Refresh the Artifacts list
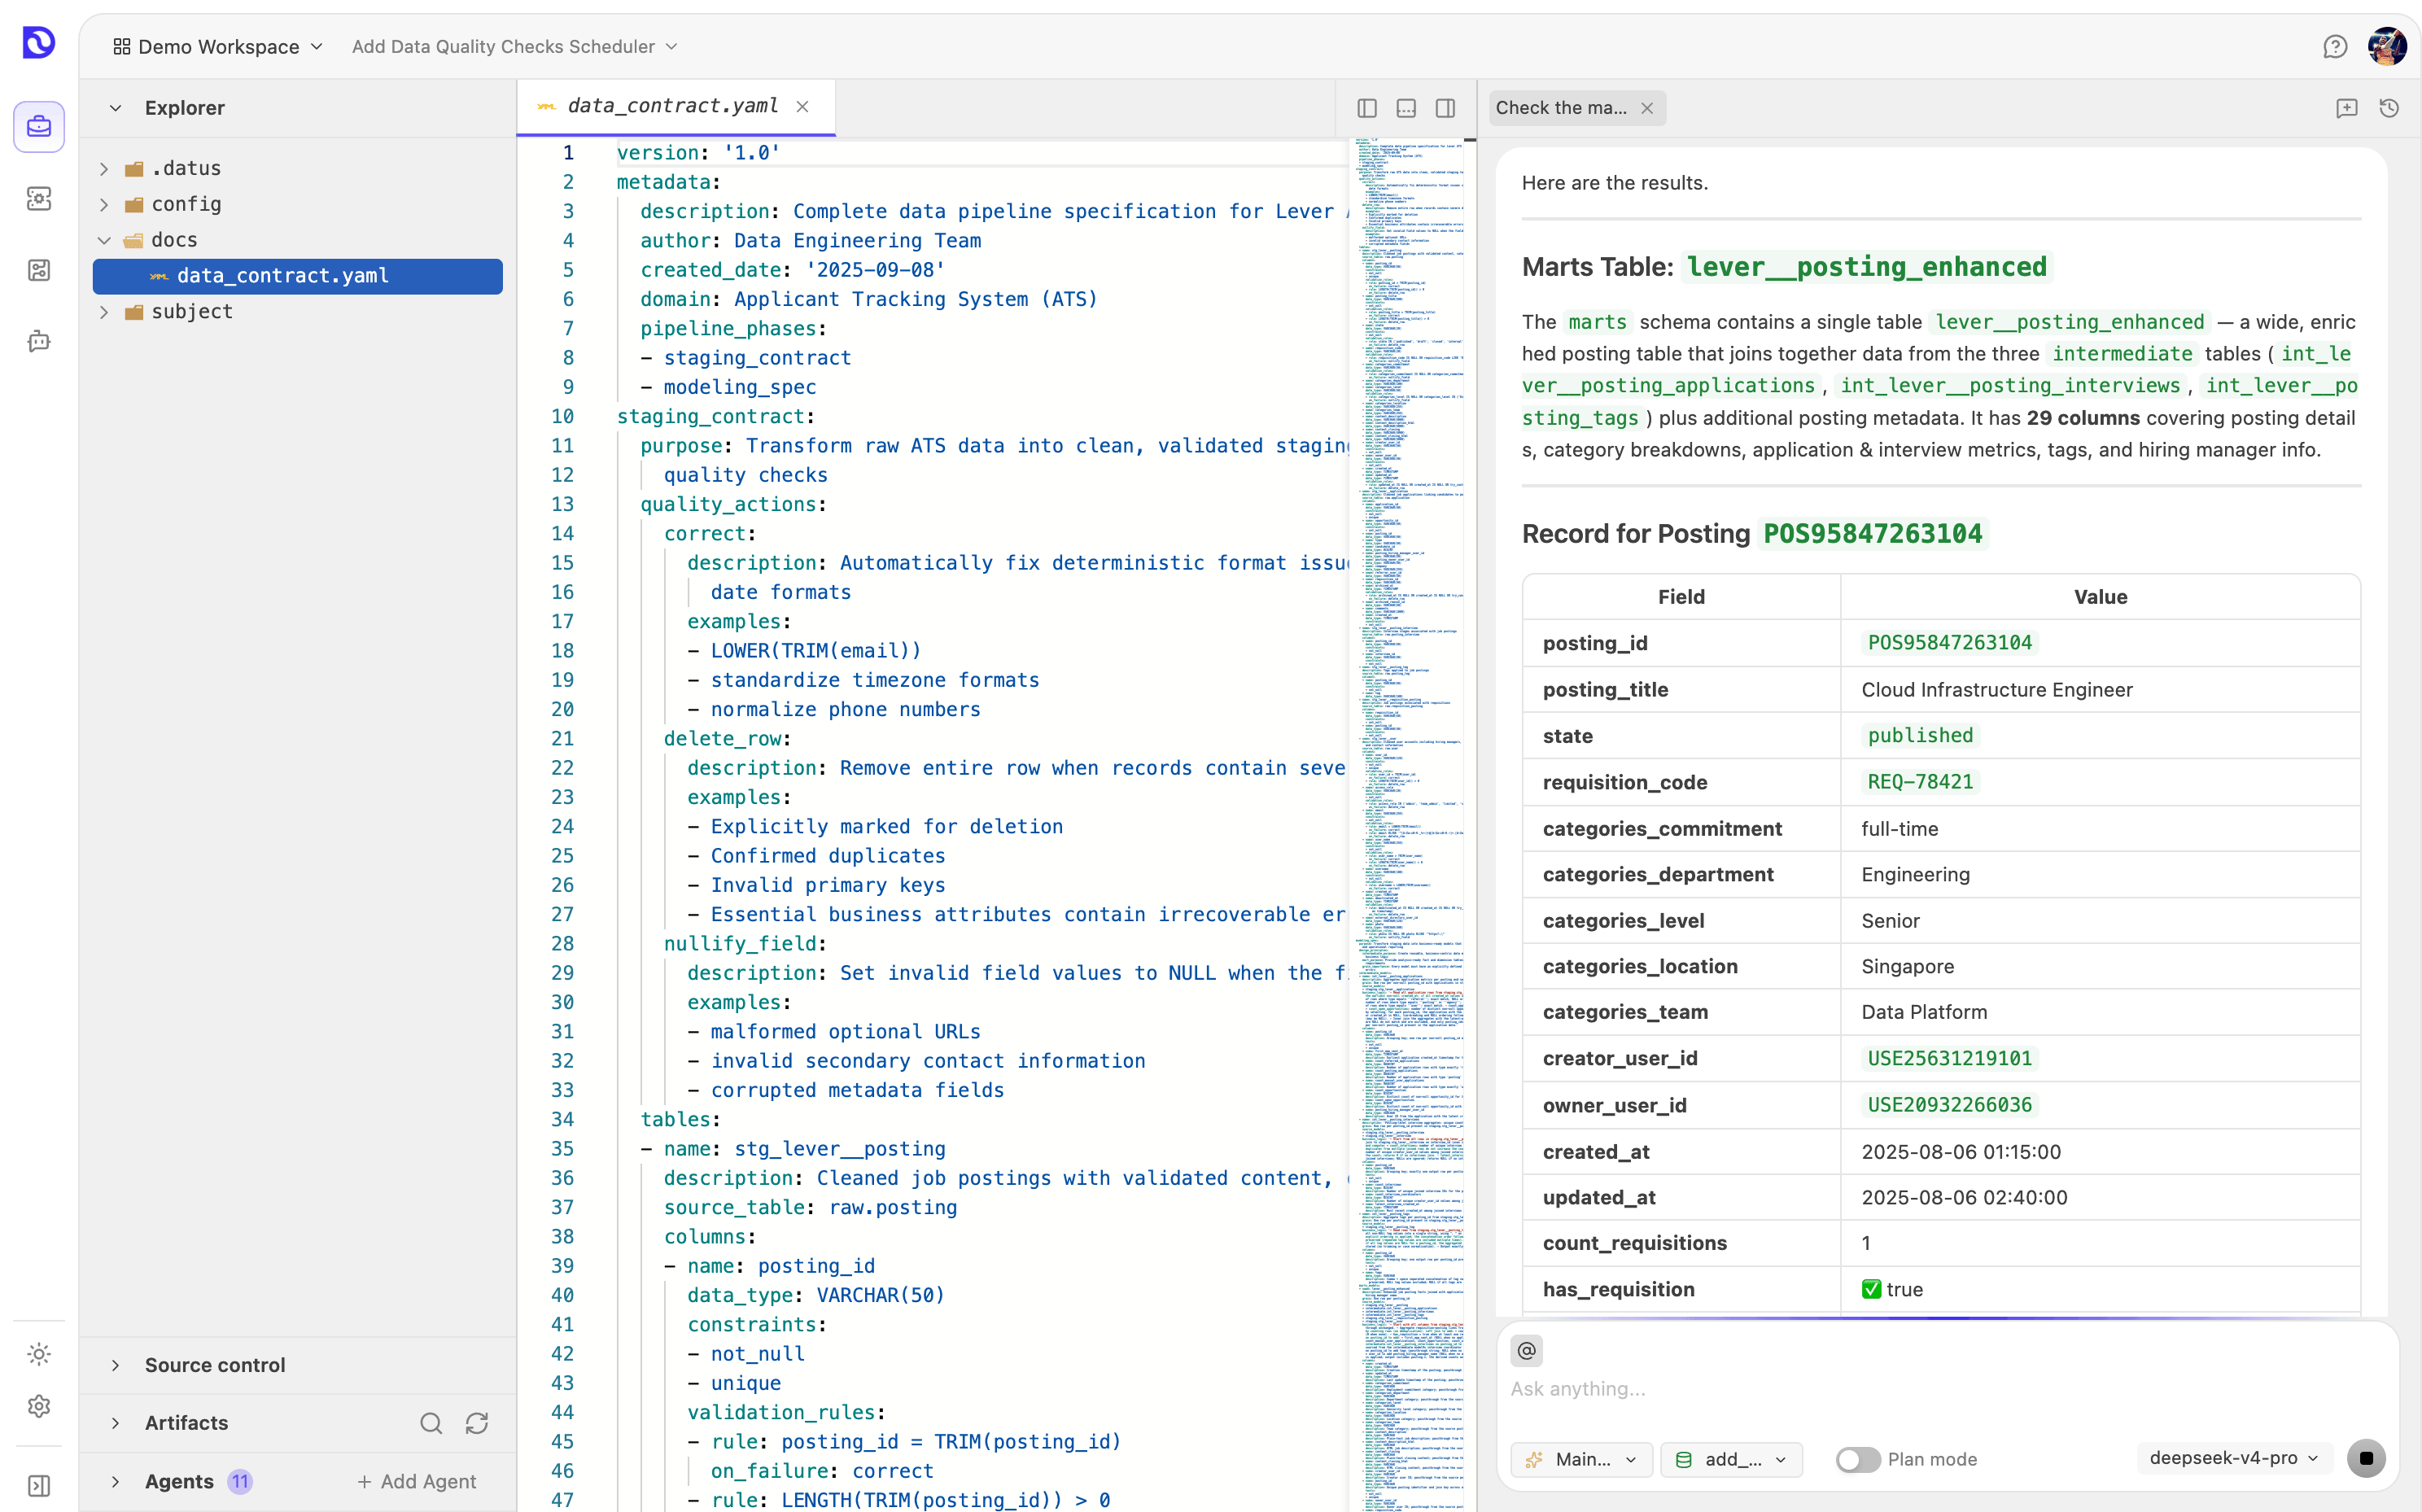Image resolution: width=2422 pixels, height=1512 pixels. point(477,1423)
